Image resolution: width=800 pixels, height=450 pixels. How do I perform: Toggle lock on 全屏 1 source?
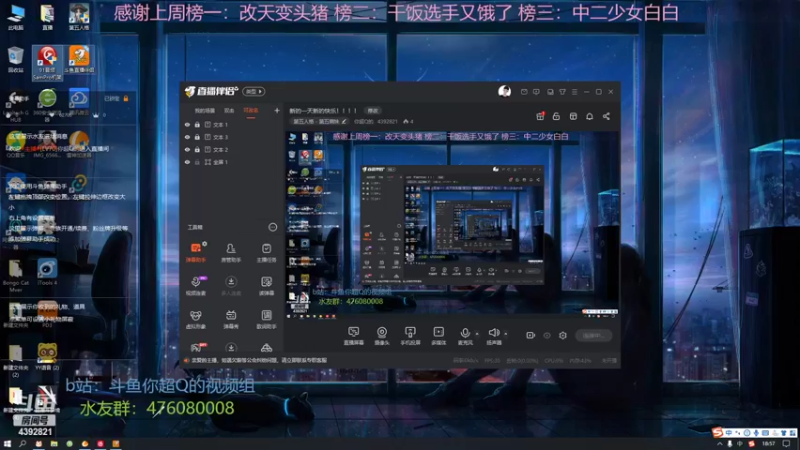coord(197,162)
